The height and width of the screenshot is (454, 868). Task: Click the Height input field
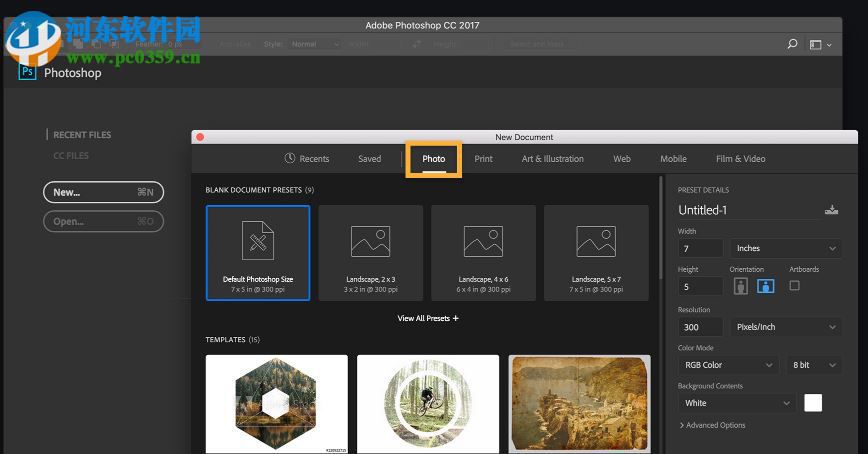pos(700,286)
